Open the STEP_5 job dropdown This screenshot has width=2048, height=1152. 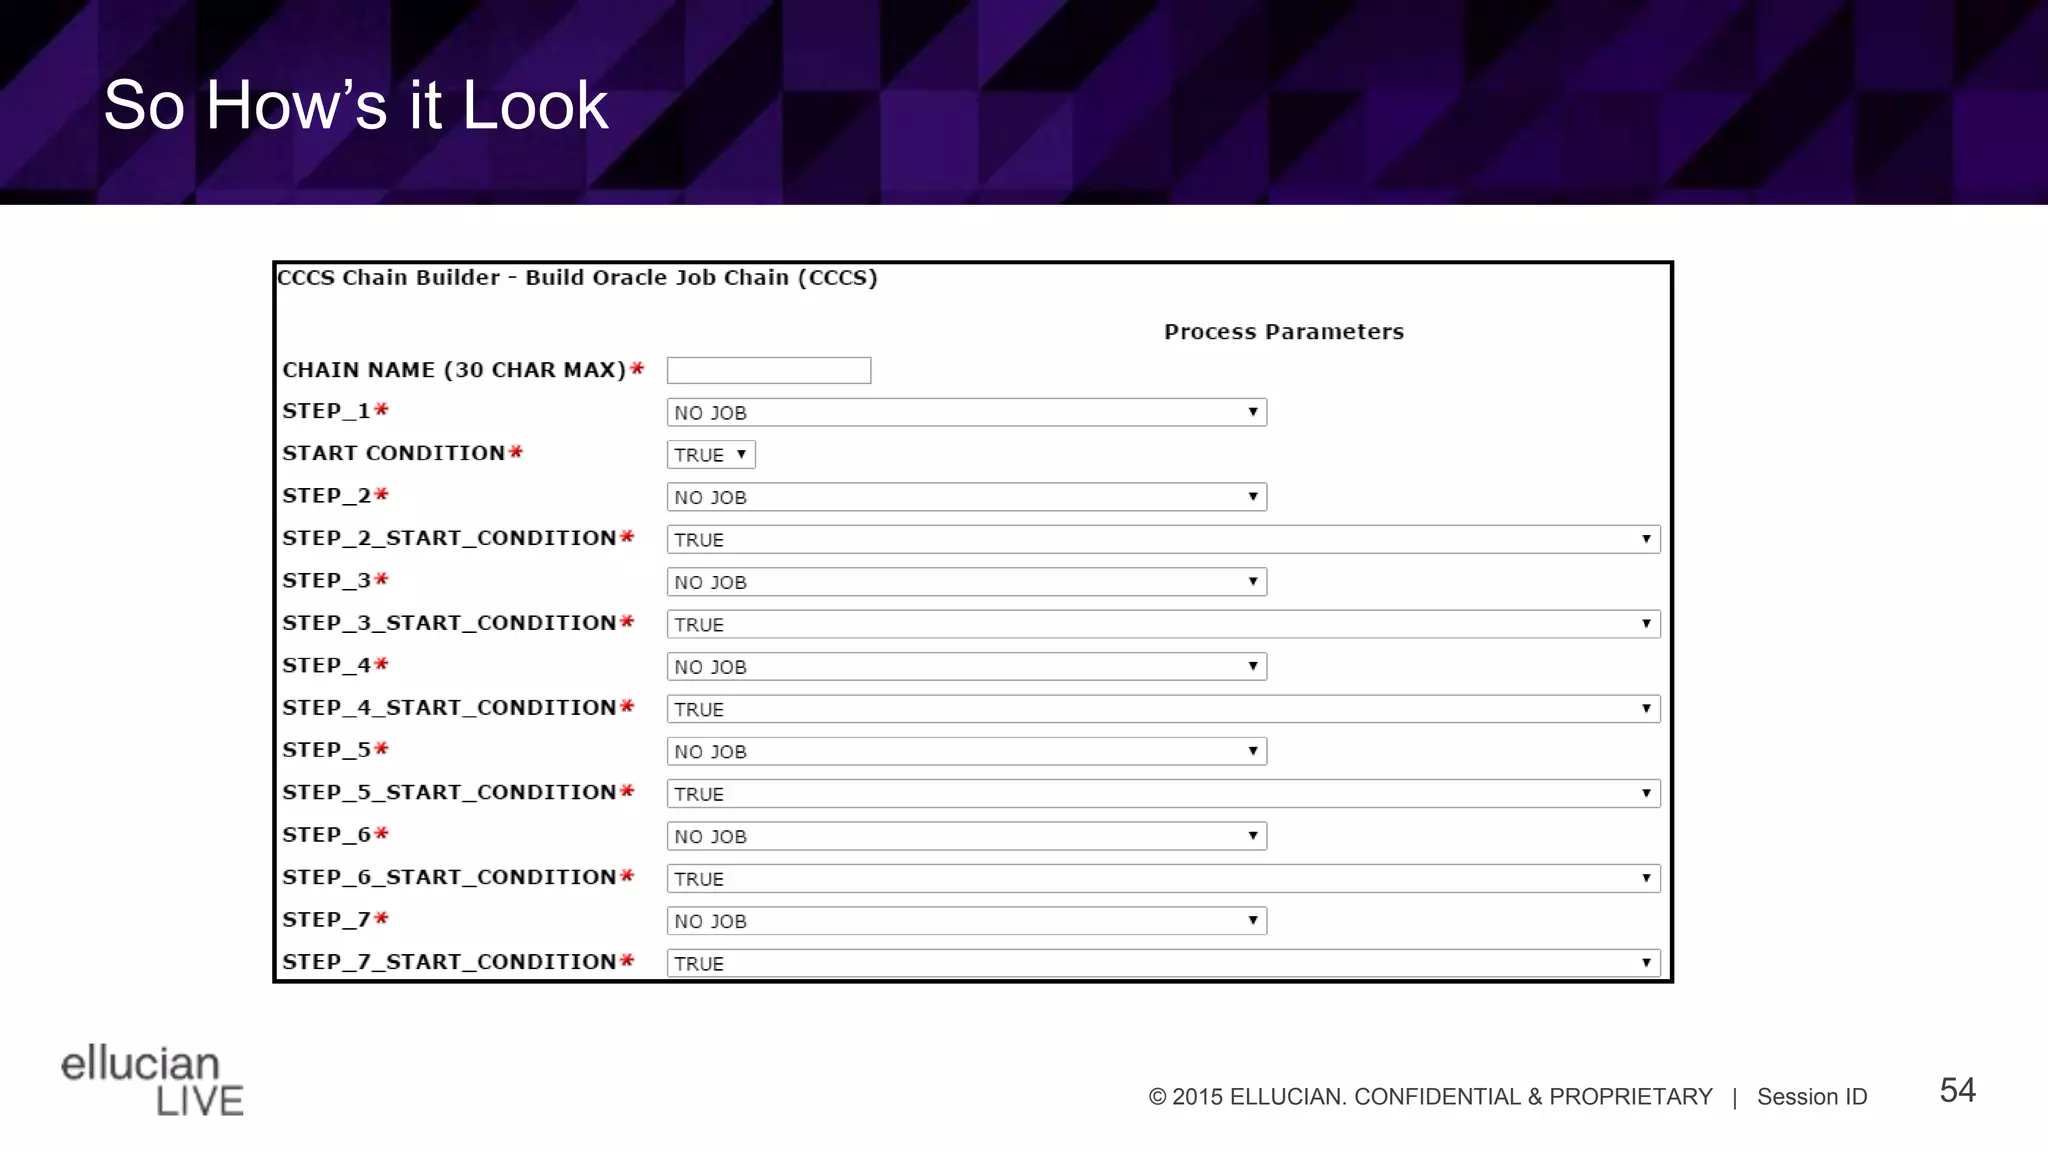pos(966,751)
